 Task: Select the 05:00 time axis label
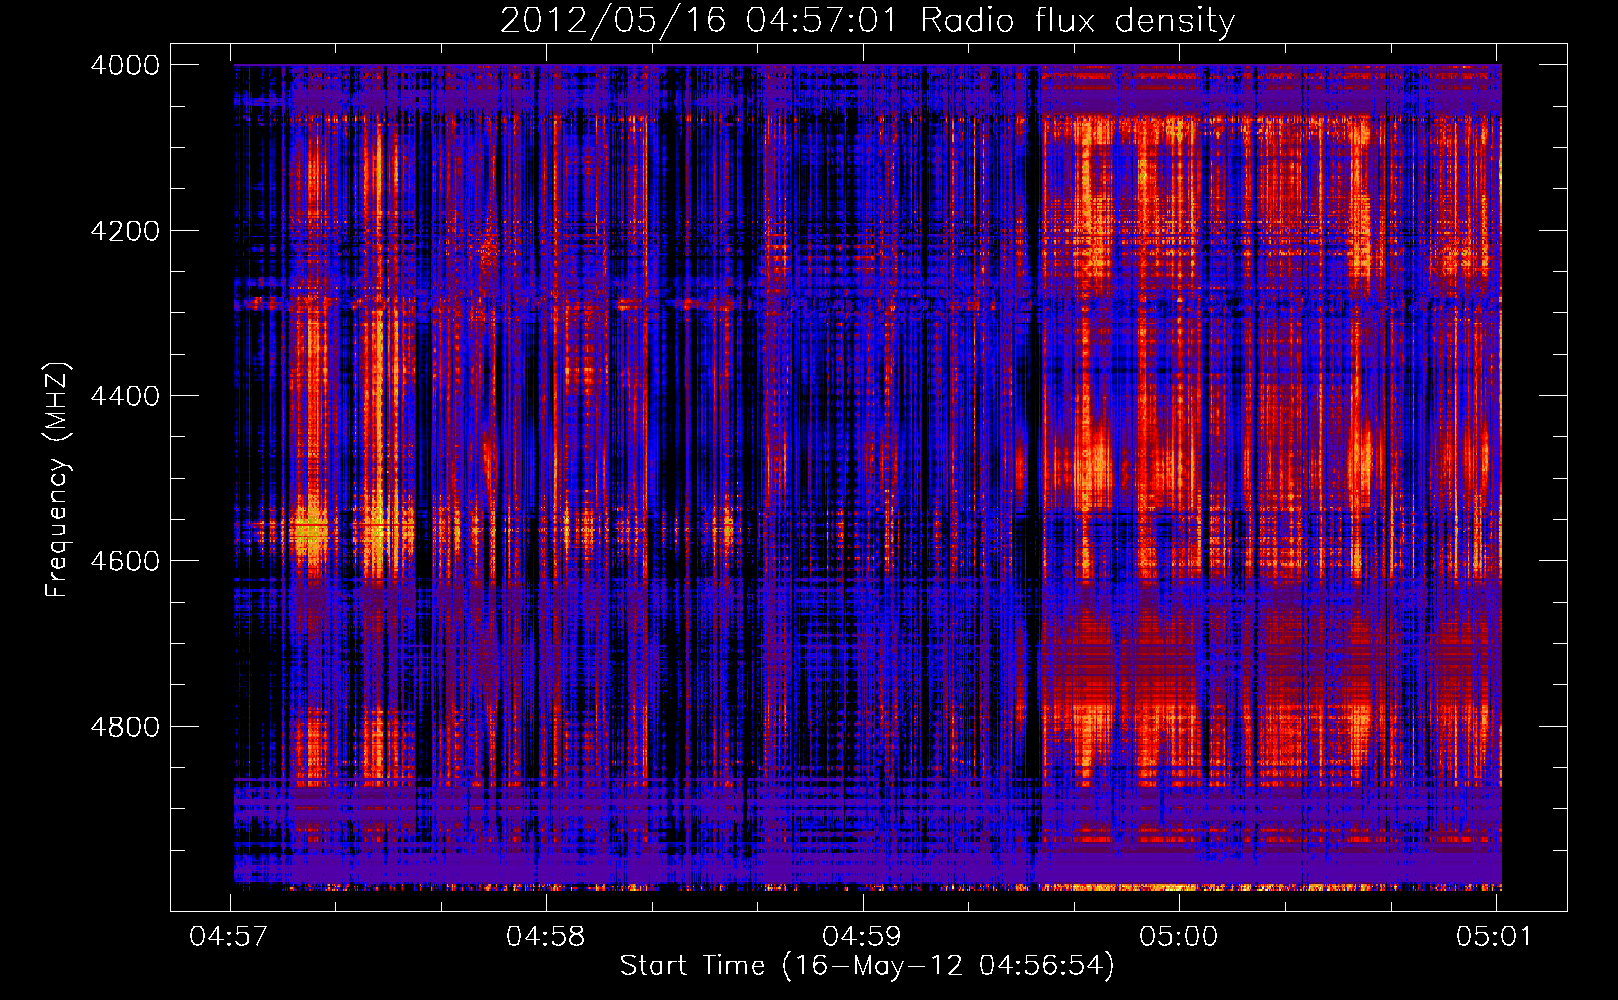coord(1178,937)
